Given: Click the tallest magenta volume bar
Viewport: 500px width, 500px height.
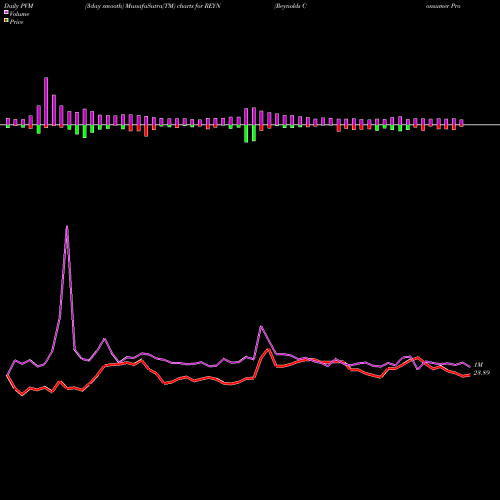Looking at the screenshot, I should coord(46,102).
